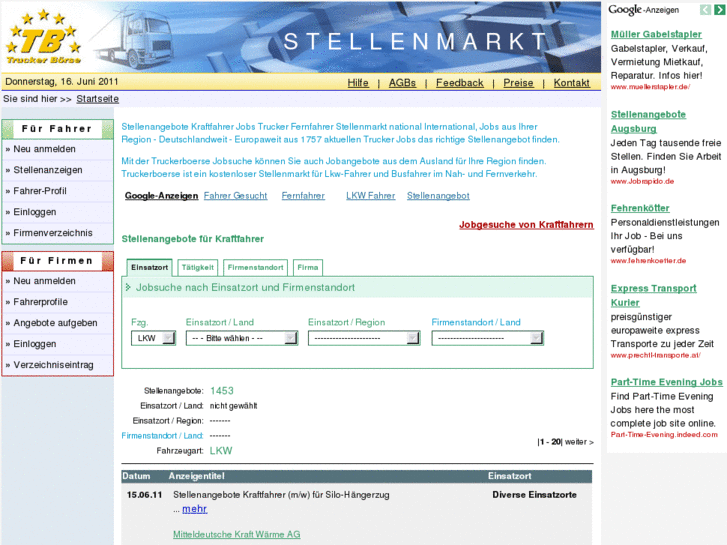
Task: Click the Part-Time-Evening.indeed.com URL
Action: coord(664,435)
